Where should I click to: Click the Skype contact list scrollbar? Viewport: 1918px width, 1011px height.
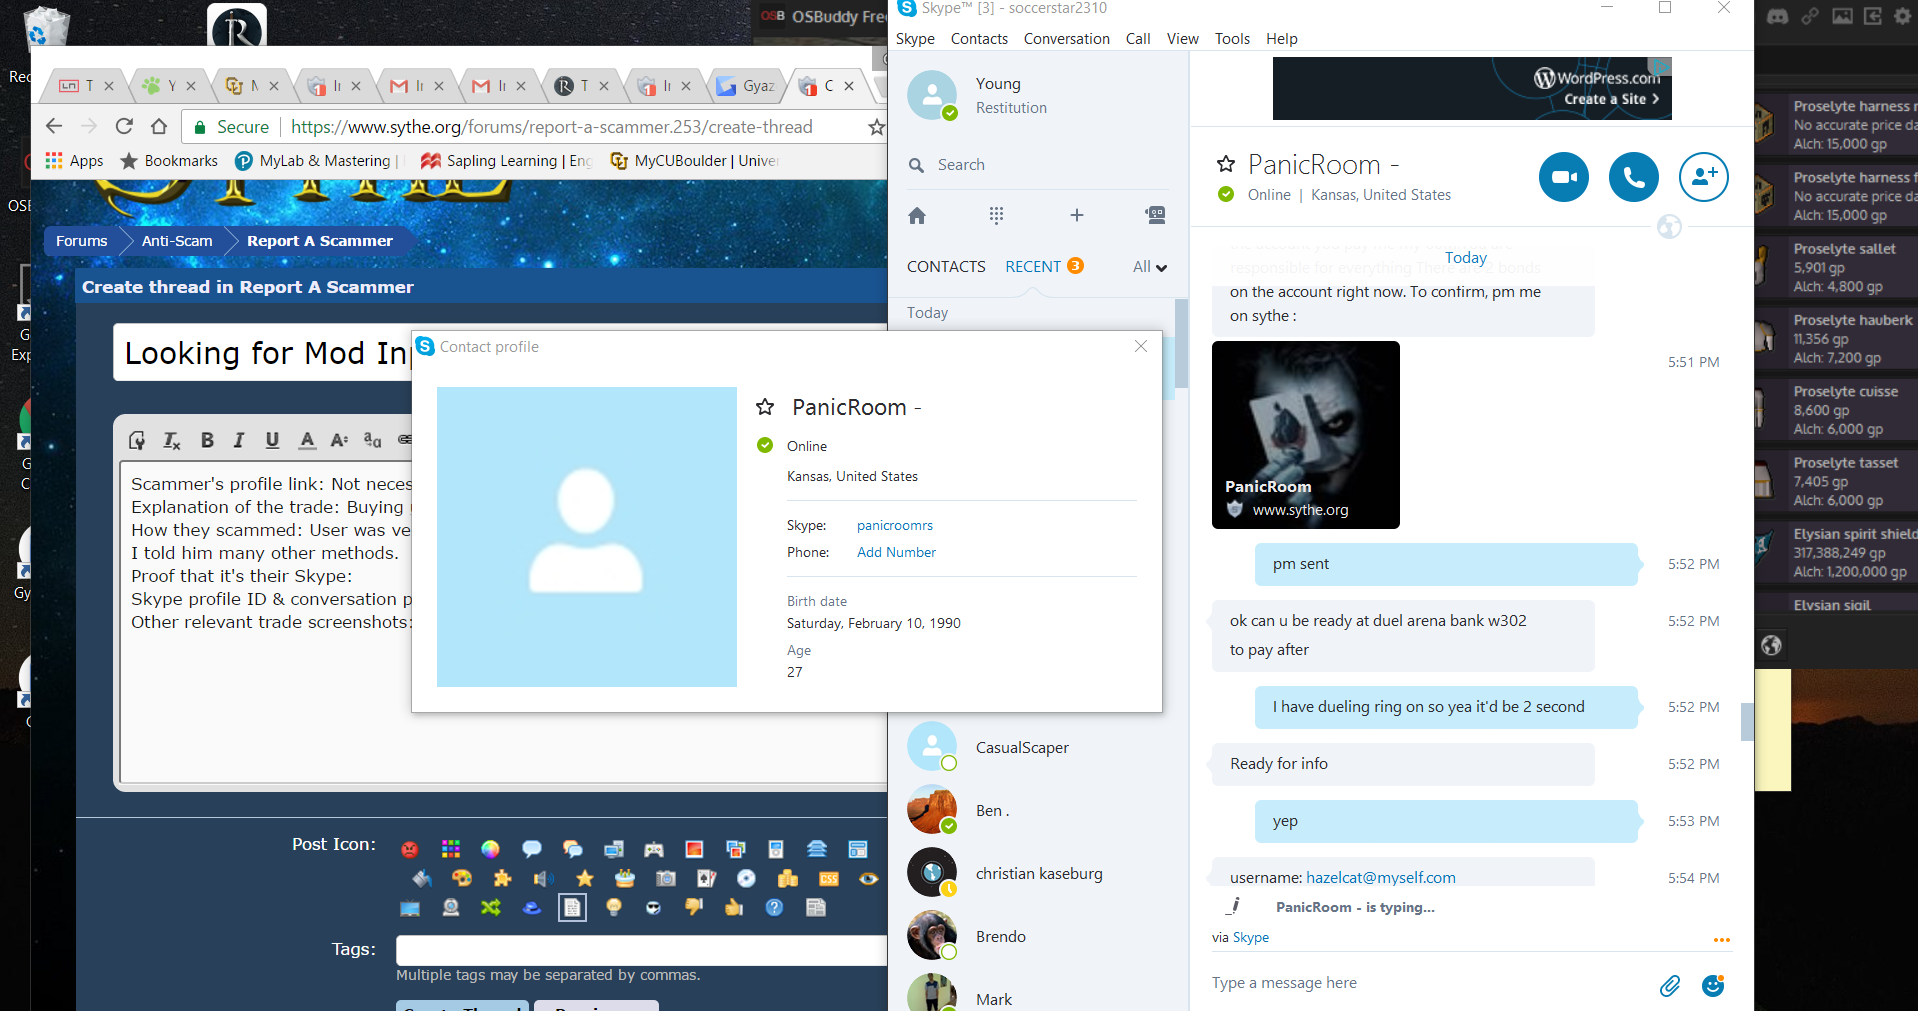1181,343
